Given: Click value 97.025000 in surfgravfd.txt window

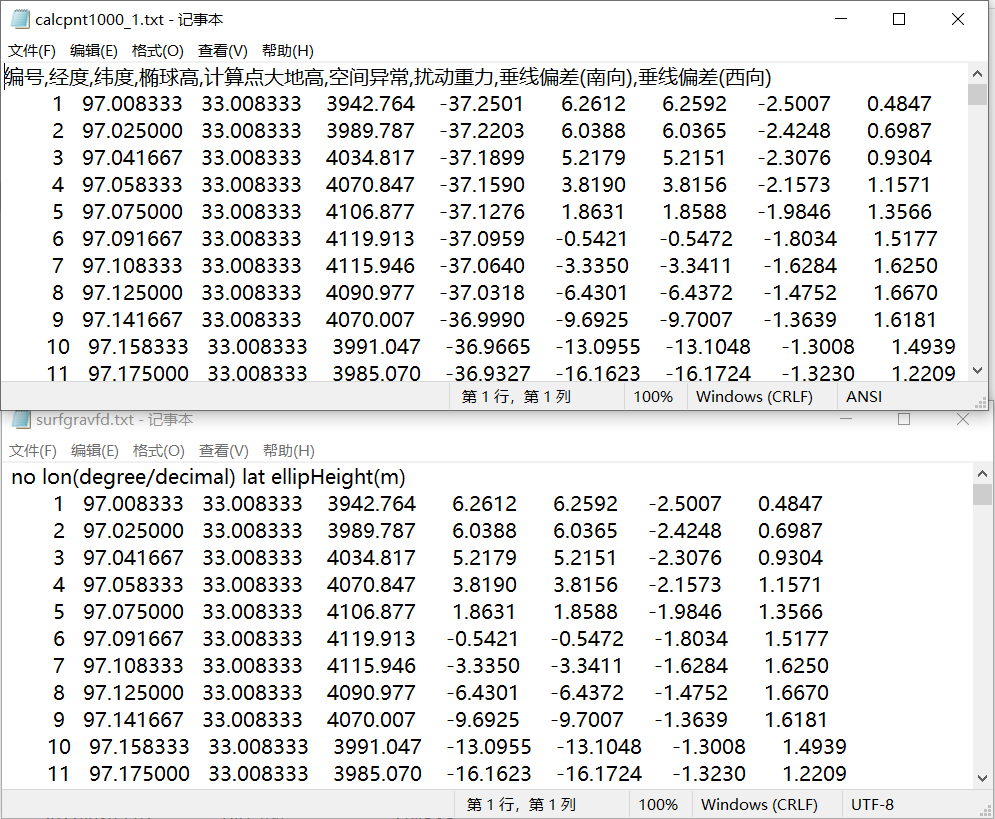Looking at the screenshot, I should pyautogui.click(x=133, y=531).
